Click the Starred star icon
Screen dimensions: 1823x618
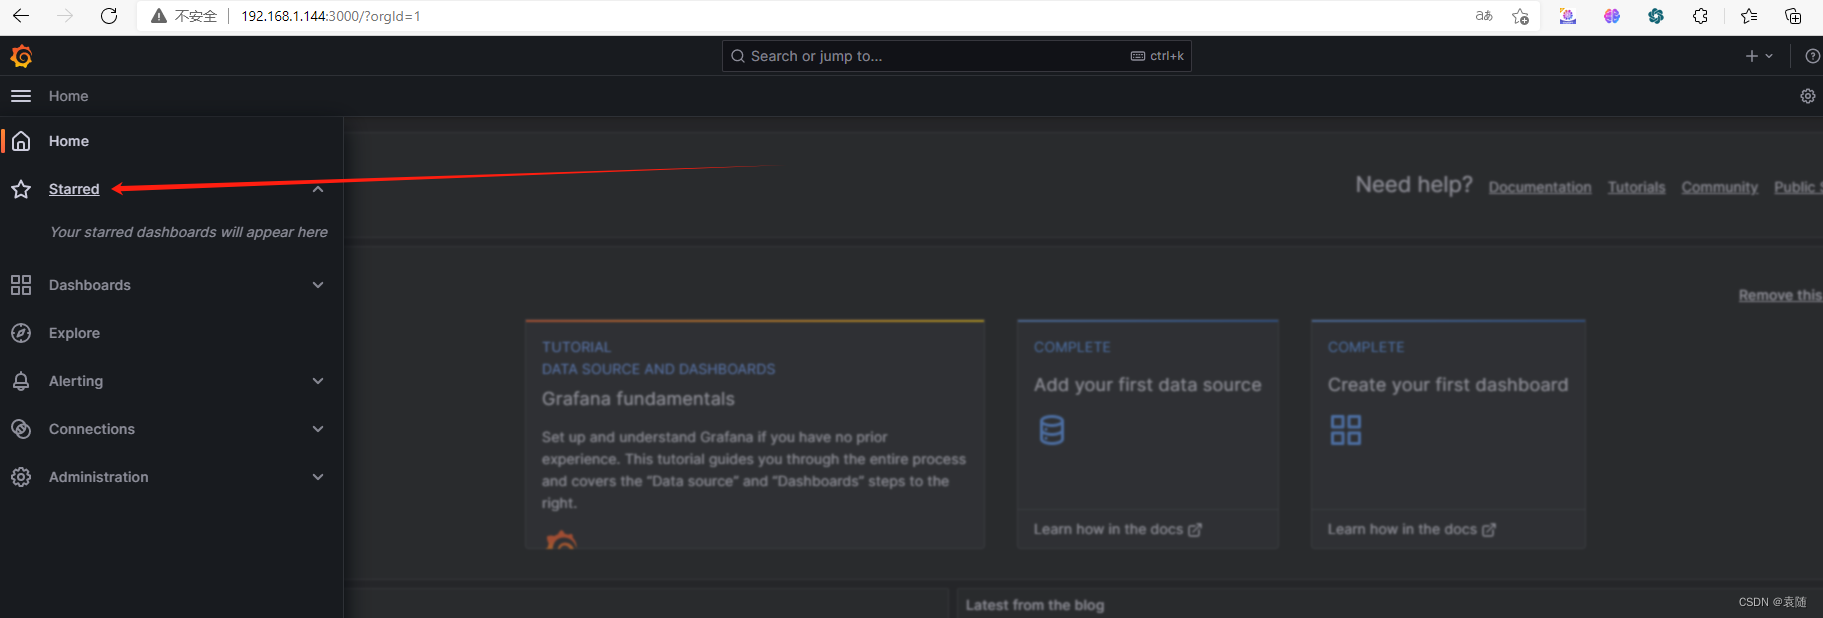pyautogui.click(x=21, y=189)
